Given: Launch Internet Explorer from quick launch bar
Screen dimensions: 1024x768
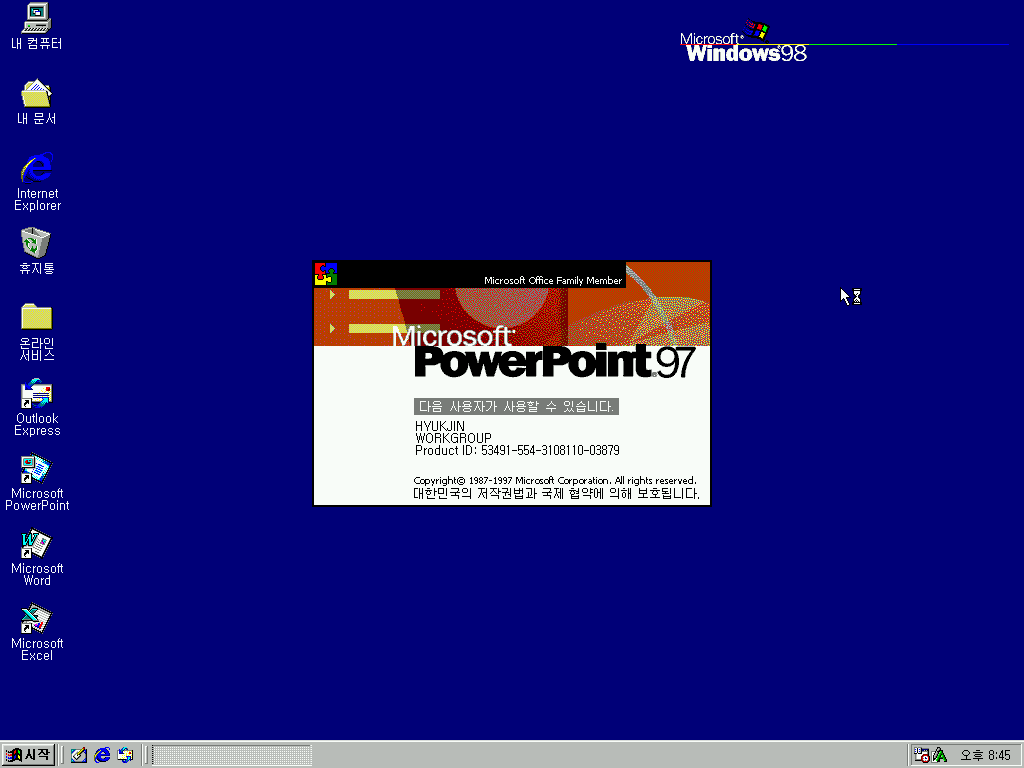Looking at the screenshot, I should 103,755.
